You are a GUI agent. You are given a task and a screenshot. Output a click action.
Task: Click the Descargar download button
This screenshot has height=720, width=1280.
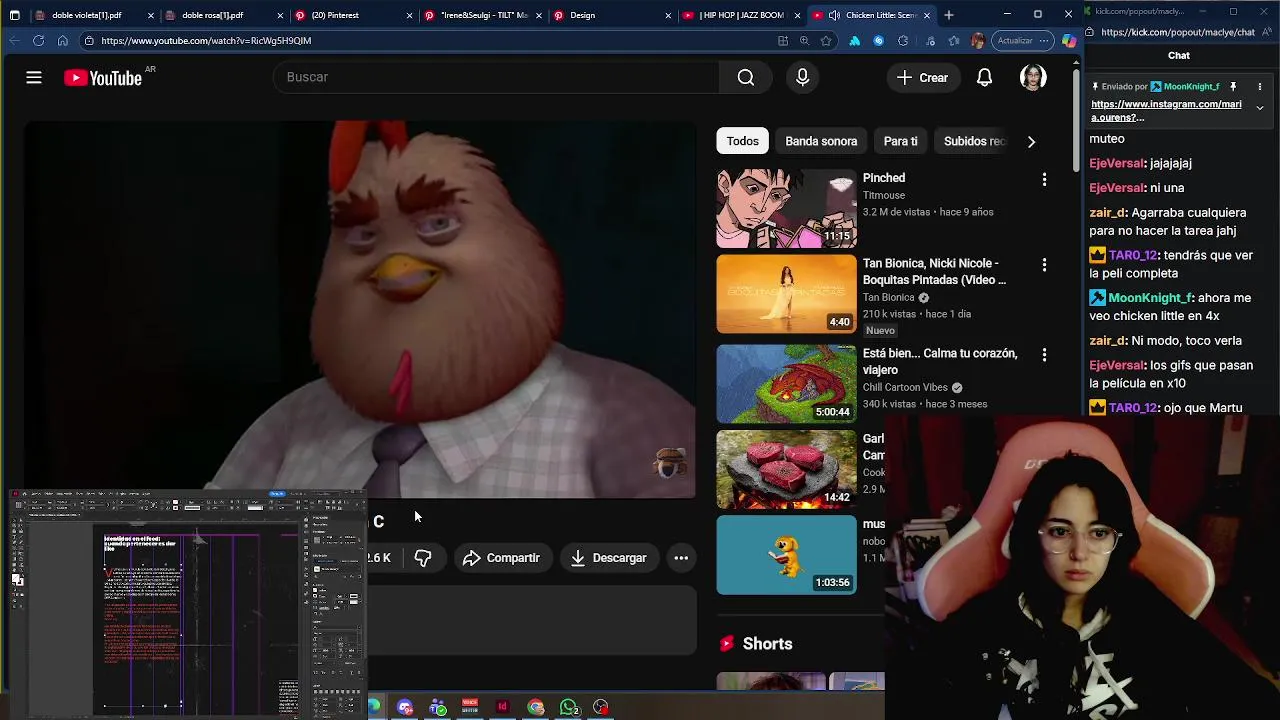click(608, 558)
